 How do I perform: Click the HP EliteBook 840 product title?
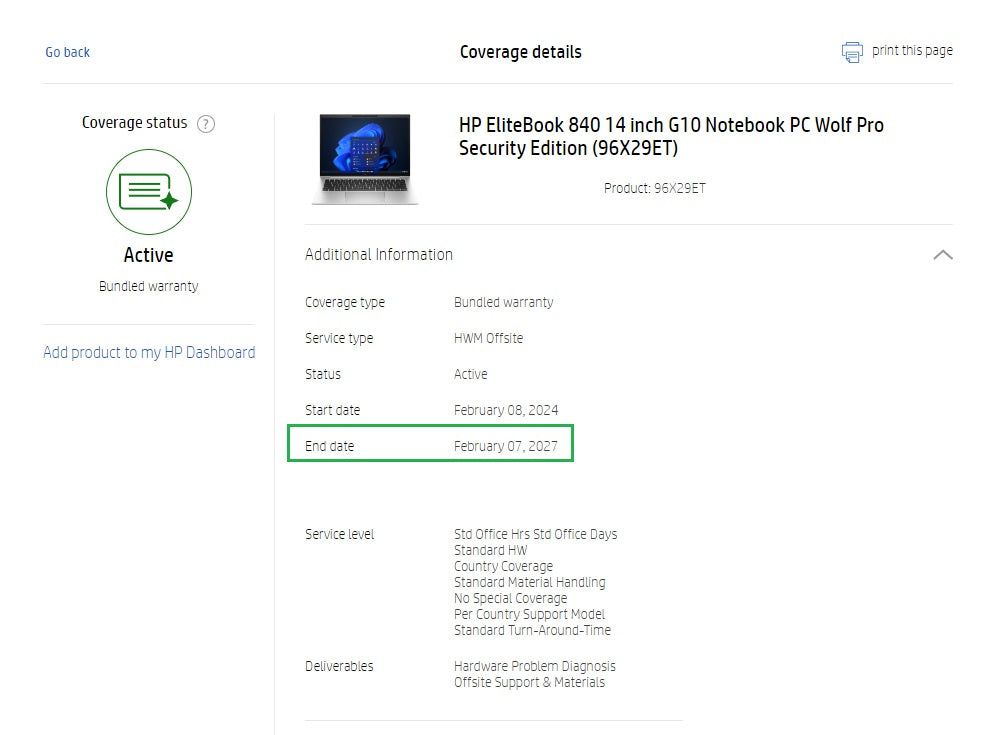(671, 136)
